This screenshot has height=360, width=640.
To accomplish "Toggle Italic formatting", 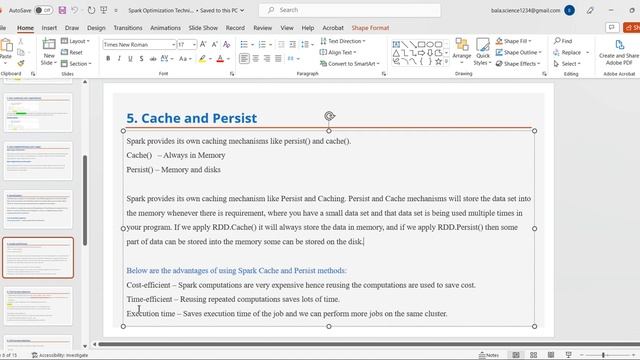I will tap(119, 59).
